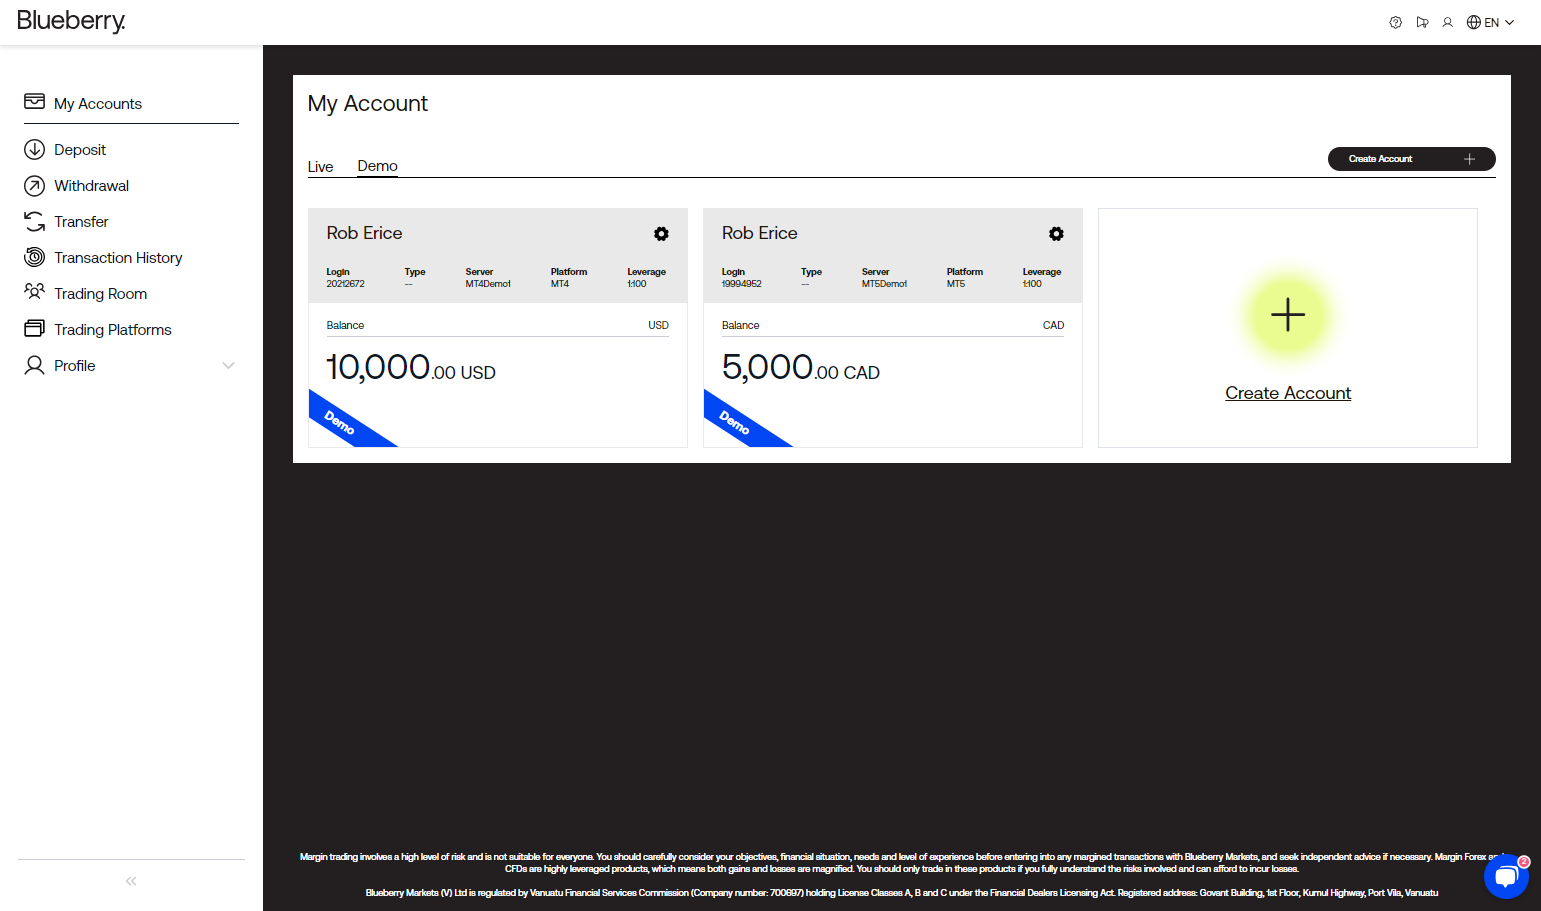Click the Blueberry logo
The width and height of the screenshot is (1541, 911).
pyautogui.click(x=71, y=21)
